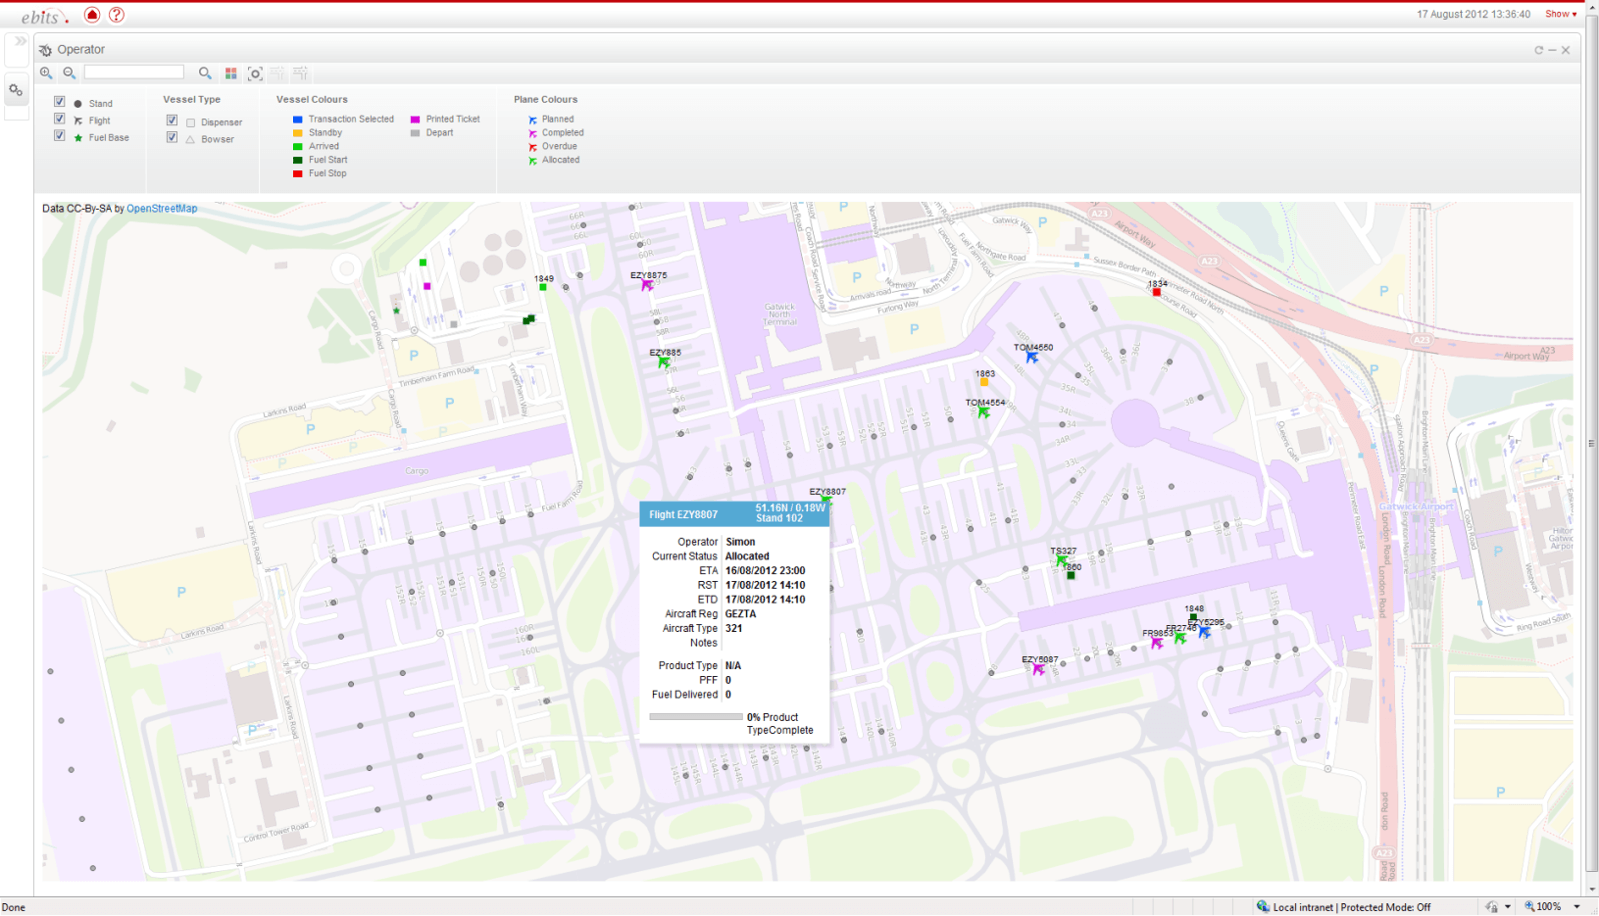The image size is (1599, 916).
Task: Click the red vessel 1834 marker
Action: (x=1157, y=292)
